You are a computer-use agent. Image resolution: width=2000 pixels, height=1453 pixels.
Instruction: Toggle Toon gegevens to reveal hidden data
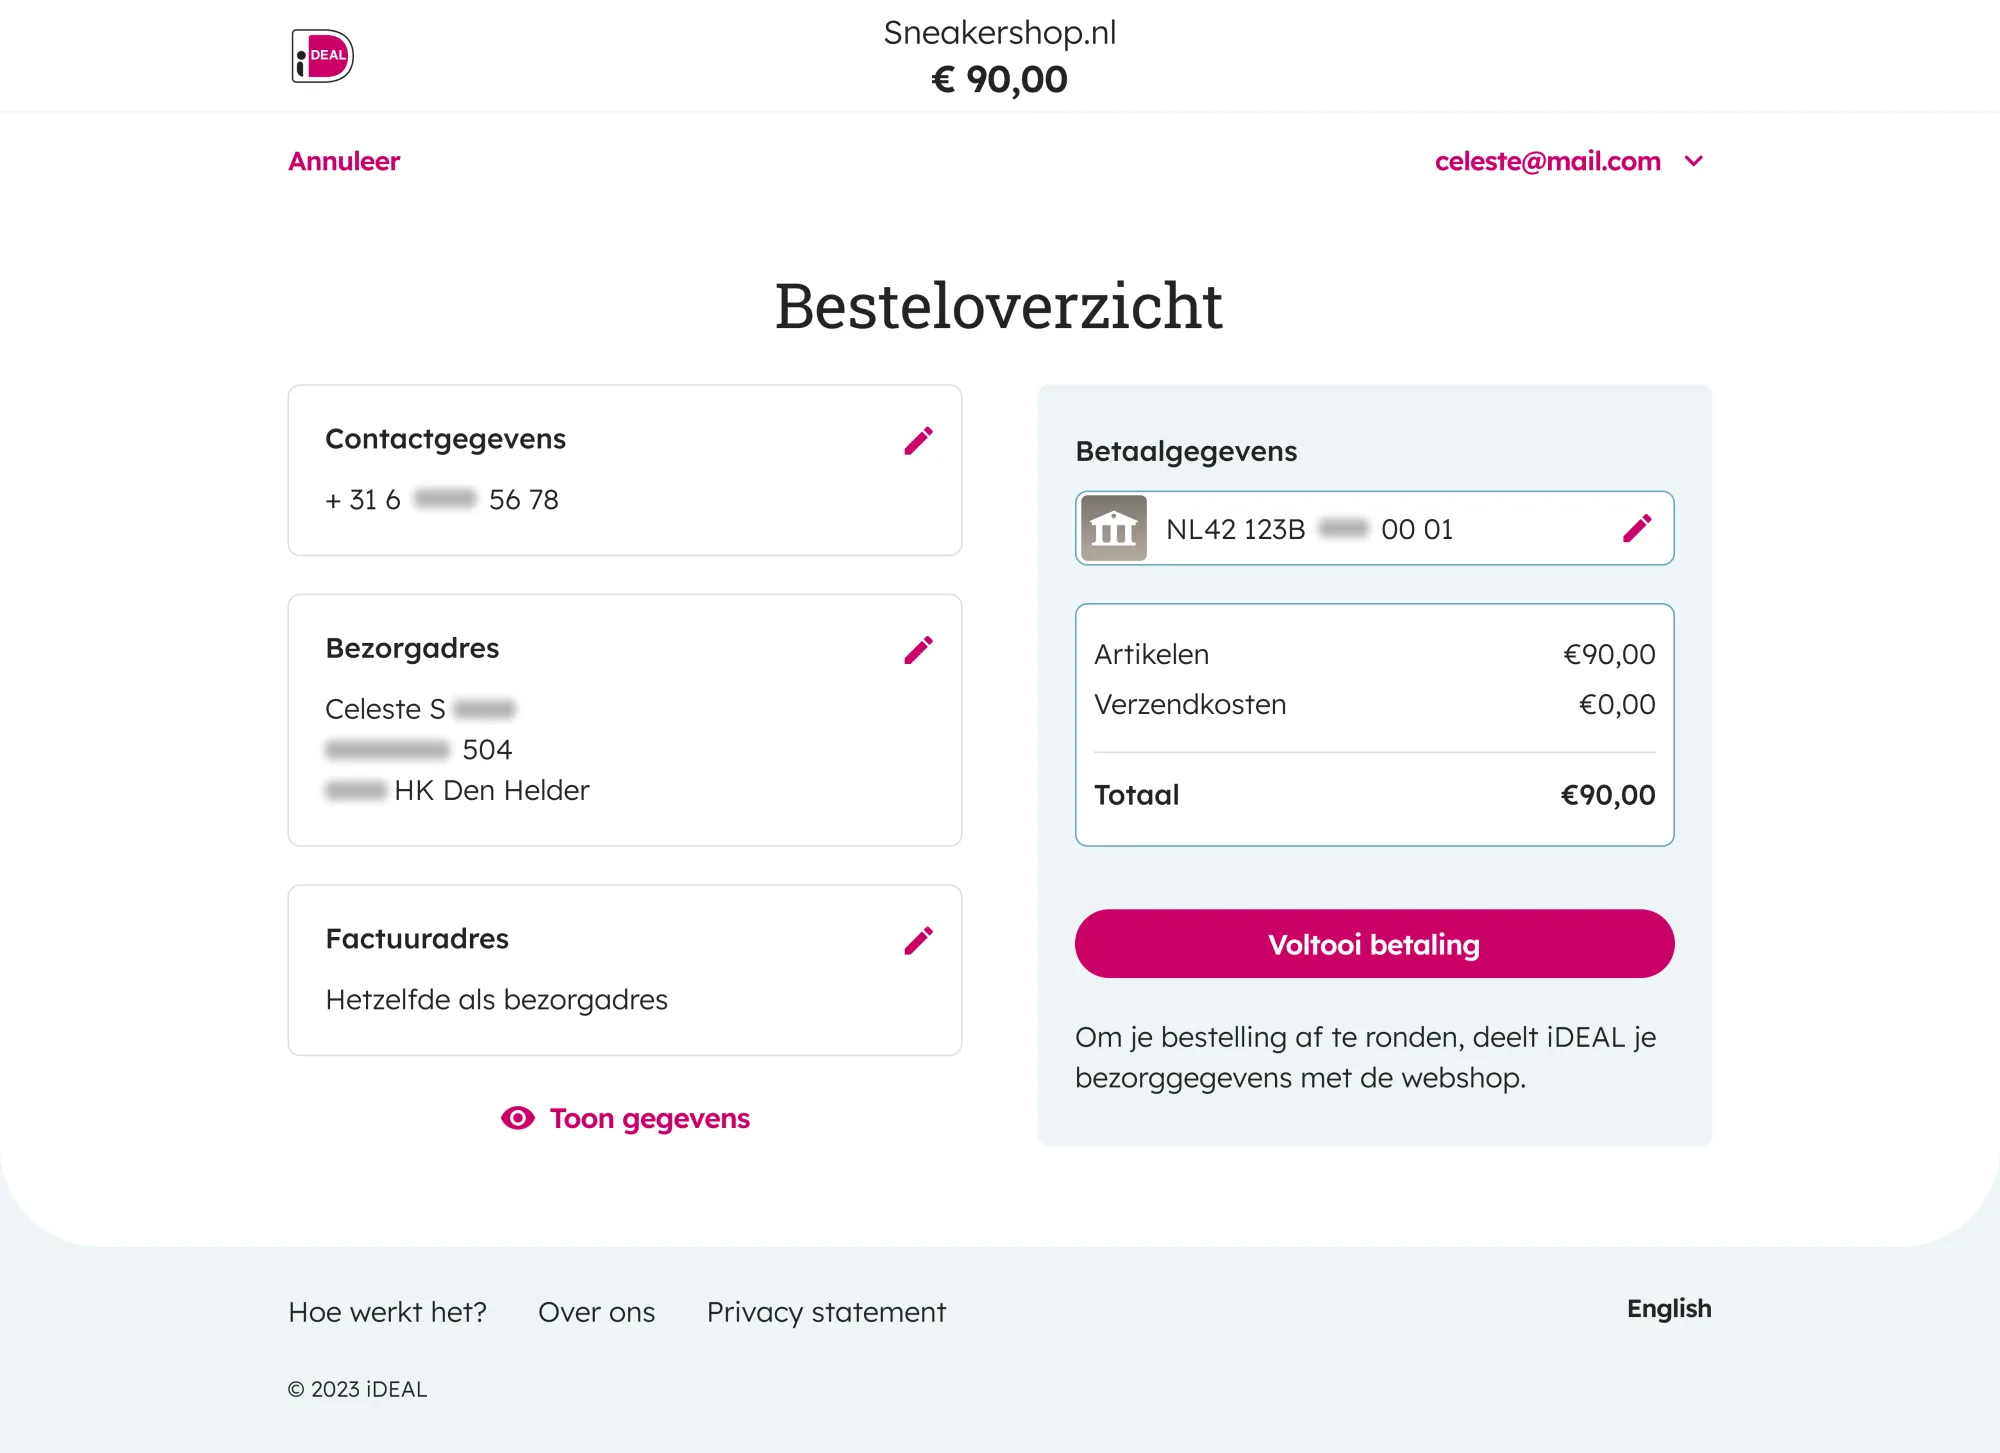coord(625,1118)
